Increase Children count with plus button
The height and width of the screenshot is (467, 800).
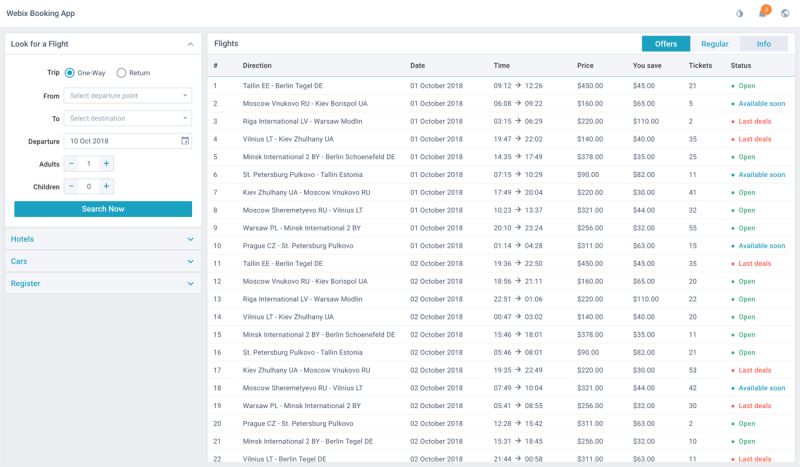pos(106,186)
